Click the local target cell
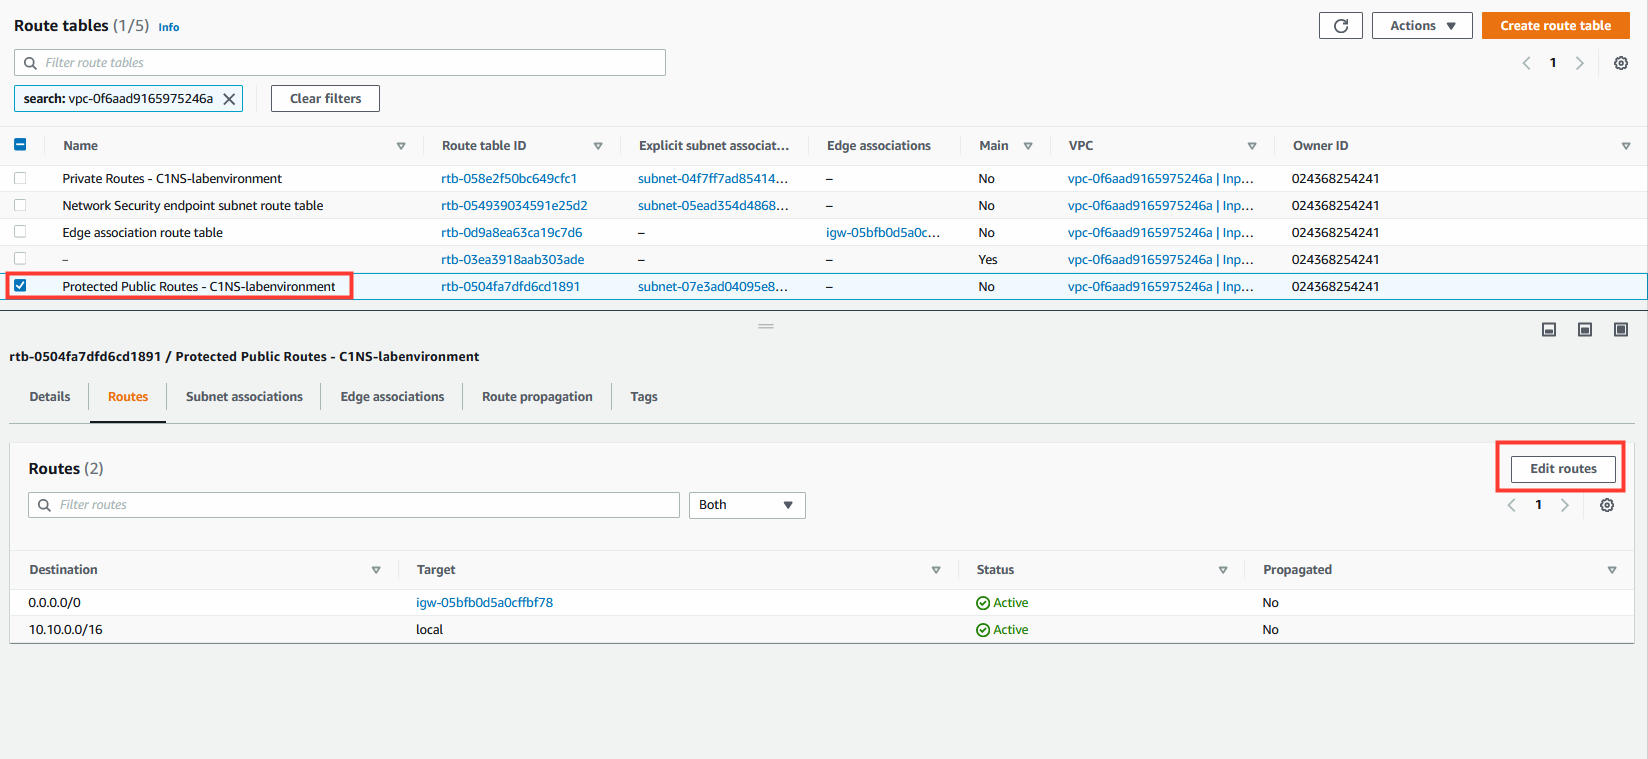 coord(429,630)
